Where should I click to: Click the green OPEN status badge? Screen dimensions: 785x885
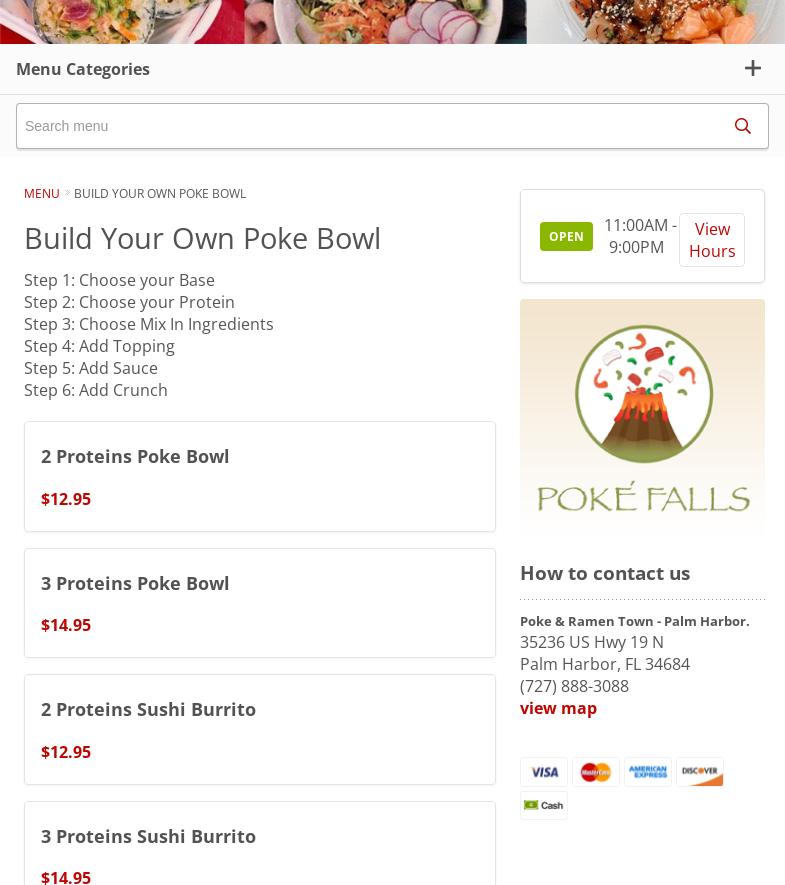point(566,237)
